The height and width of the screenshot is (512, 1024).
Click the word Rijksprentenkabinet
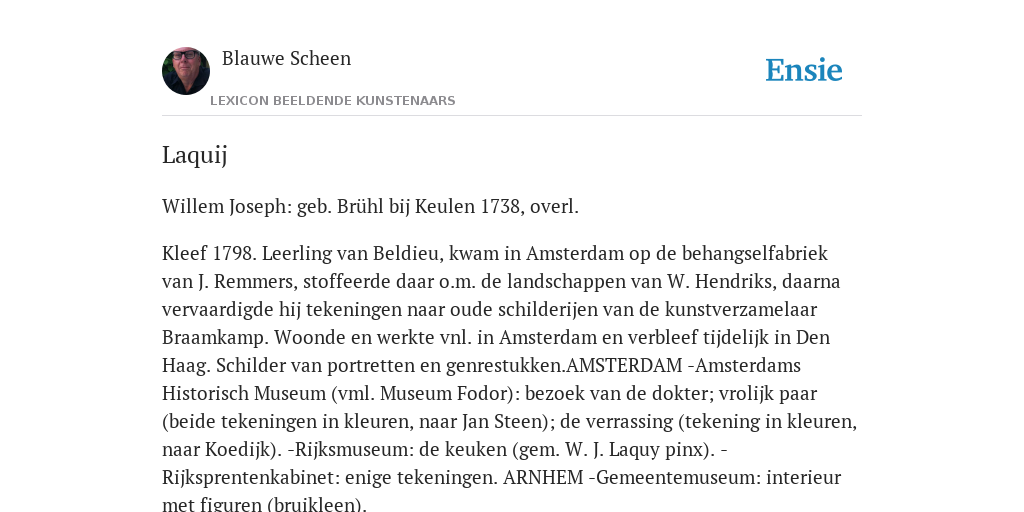[x=248, y=477]
